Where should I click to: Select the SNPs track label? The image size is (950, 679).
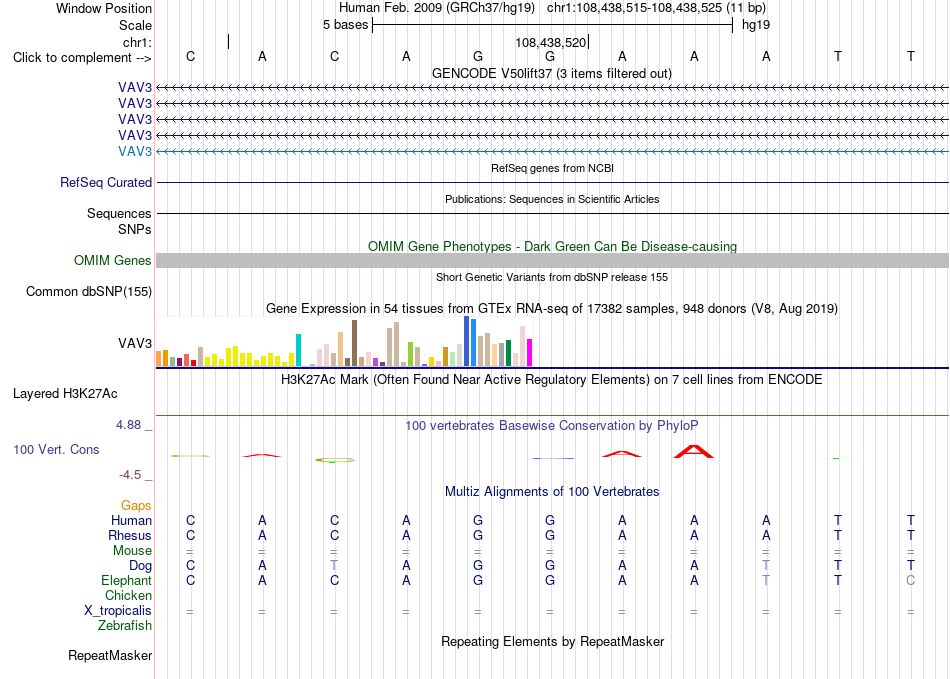pos(135,230)
